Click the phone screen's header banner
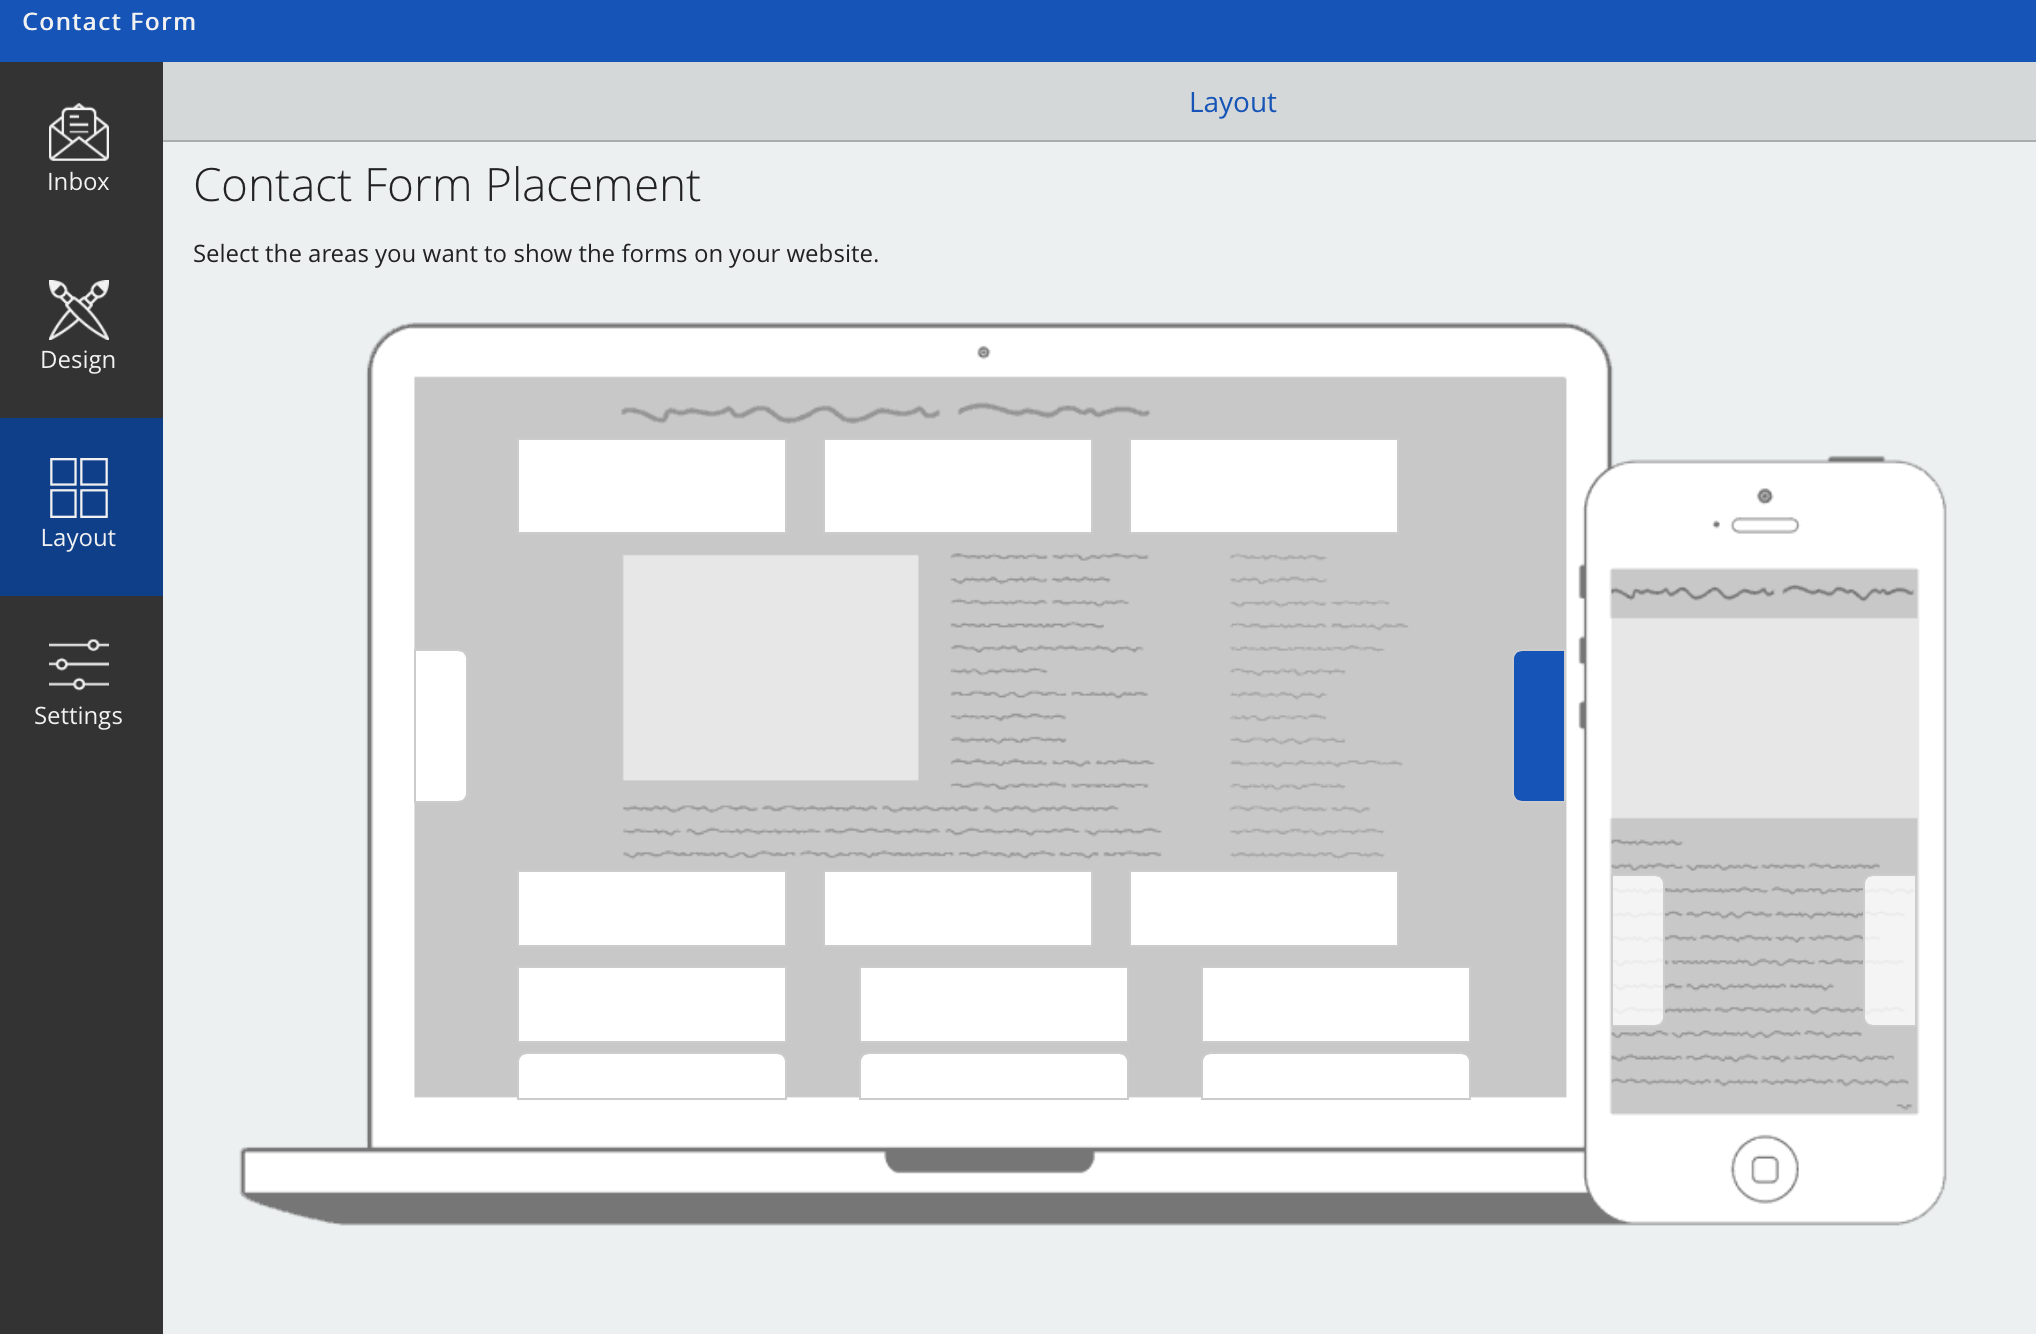The height and width of the screenshot is (1334, 2036). pyautogui.click(x=1763, y=593)
